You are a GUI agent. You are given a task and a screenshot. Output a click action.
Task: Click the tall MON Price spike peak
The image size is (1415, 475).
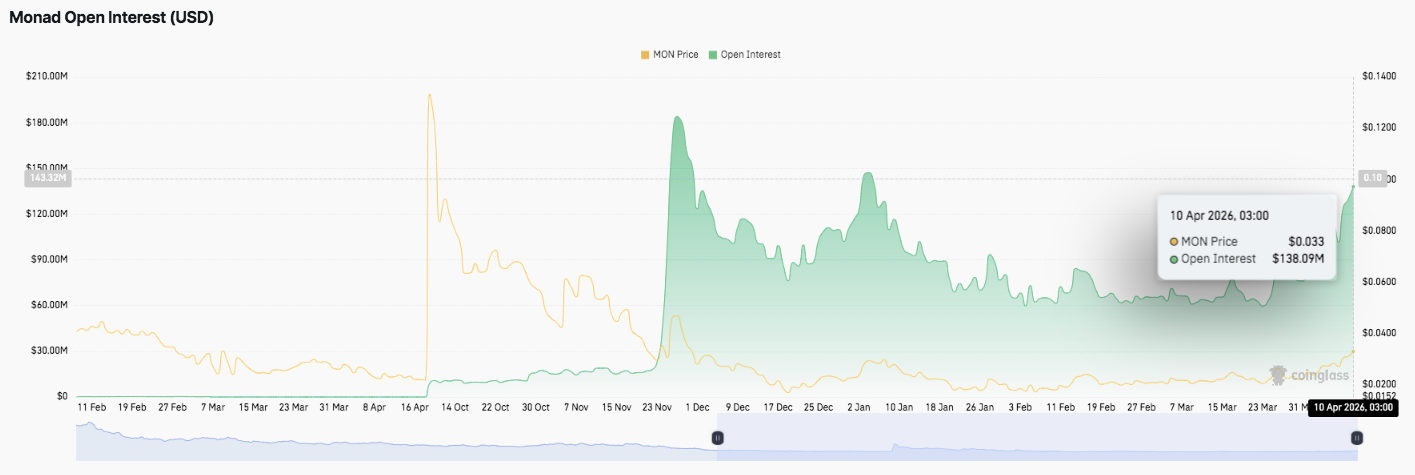tap(429, 95)
